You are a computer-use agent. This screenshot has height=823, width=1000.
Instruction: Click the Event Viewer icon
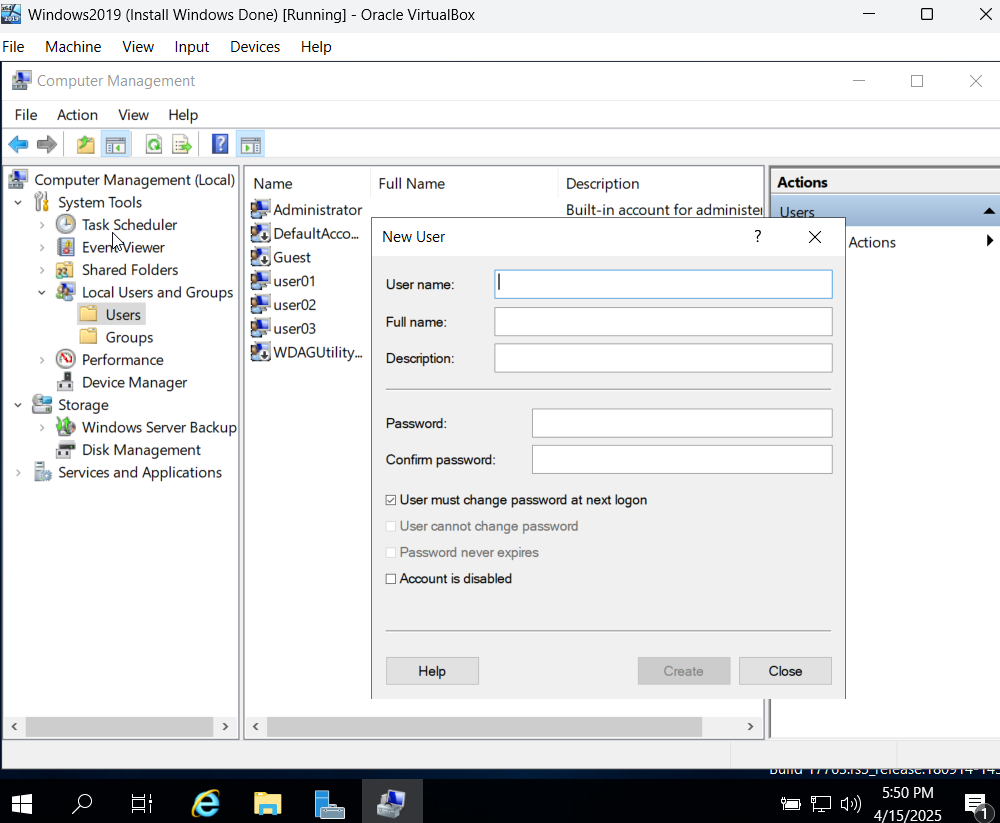click(65, 247)
